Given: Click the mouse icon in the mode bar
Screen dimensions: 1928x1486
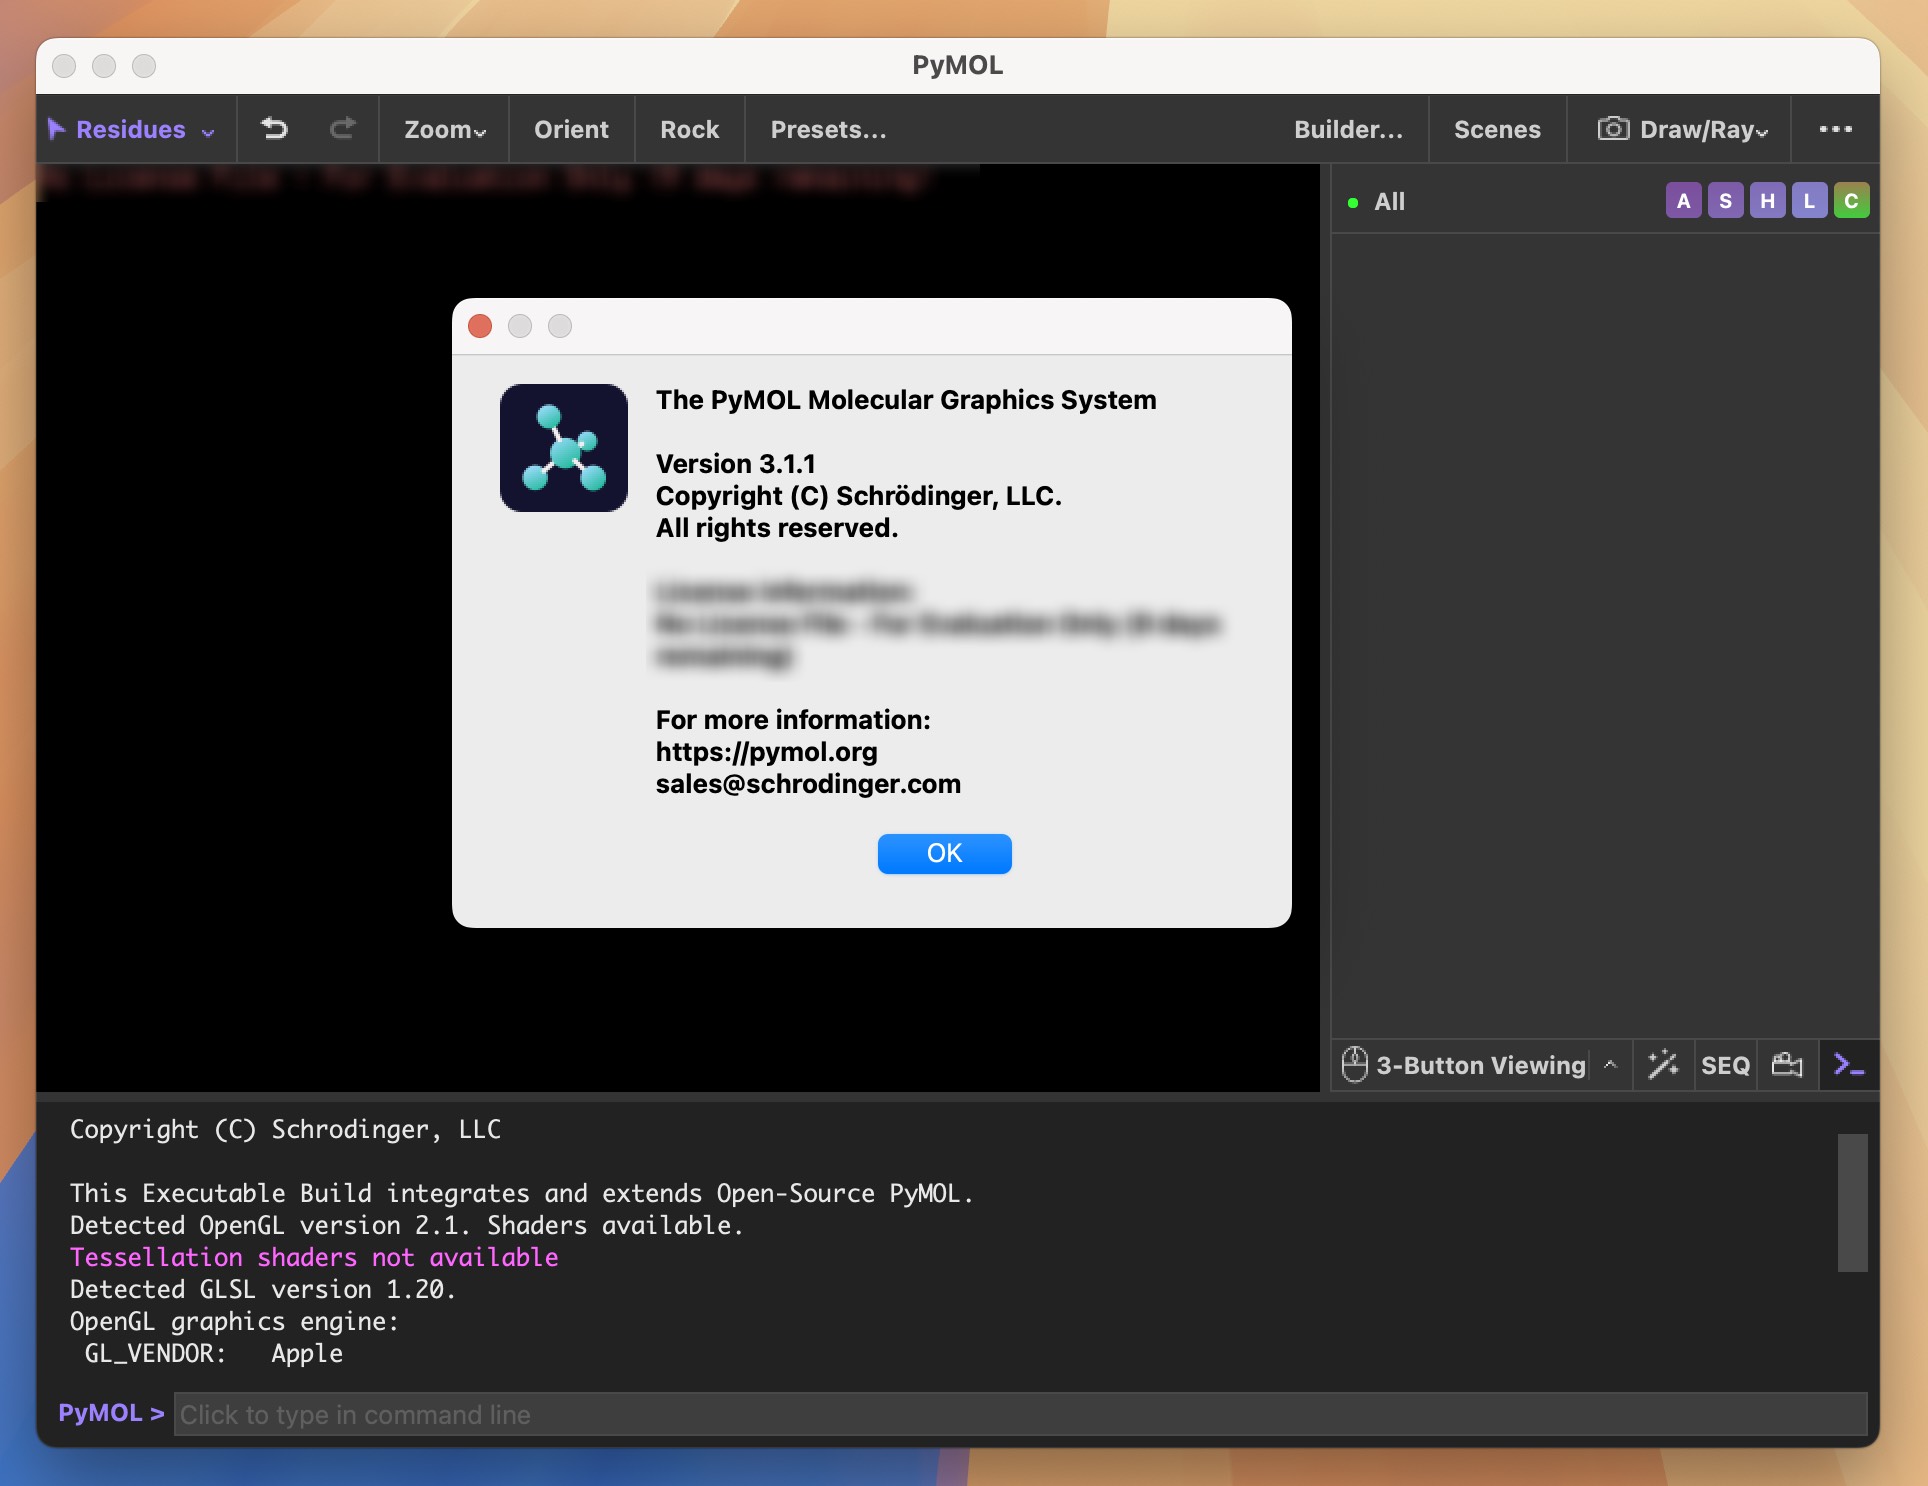Looking at the screenshot, I should pyautogui.click(x=1354, y=1065).
